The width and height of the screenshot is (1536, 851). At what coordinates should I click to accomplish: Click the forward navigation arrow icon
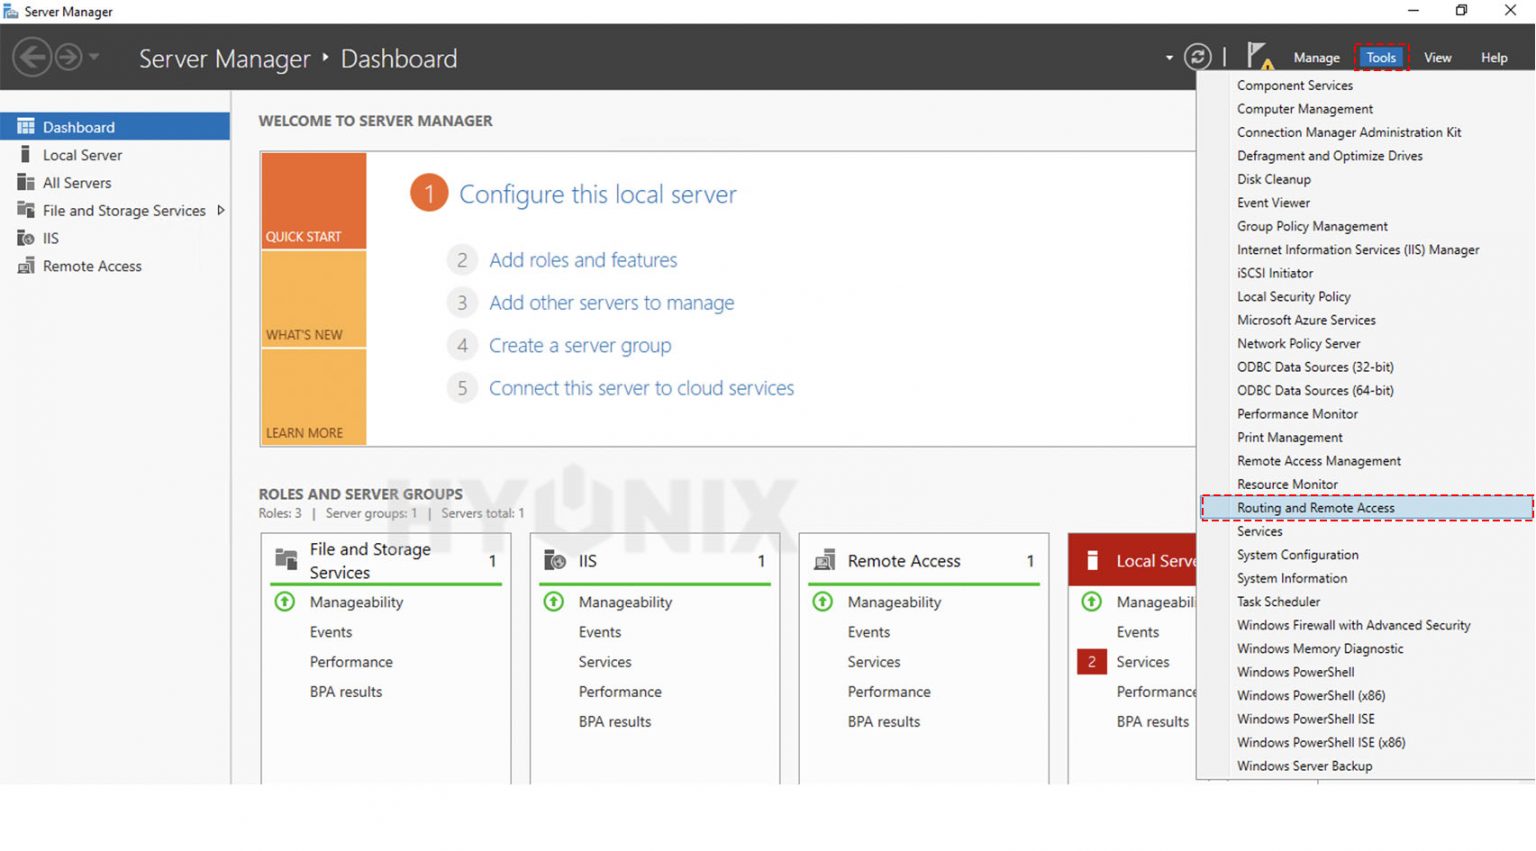coord(68,58)
